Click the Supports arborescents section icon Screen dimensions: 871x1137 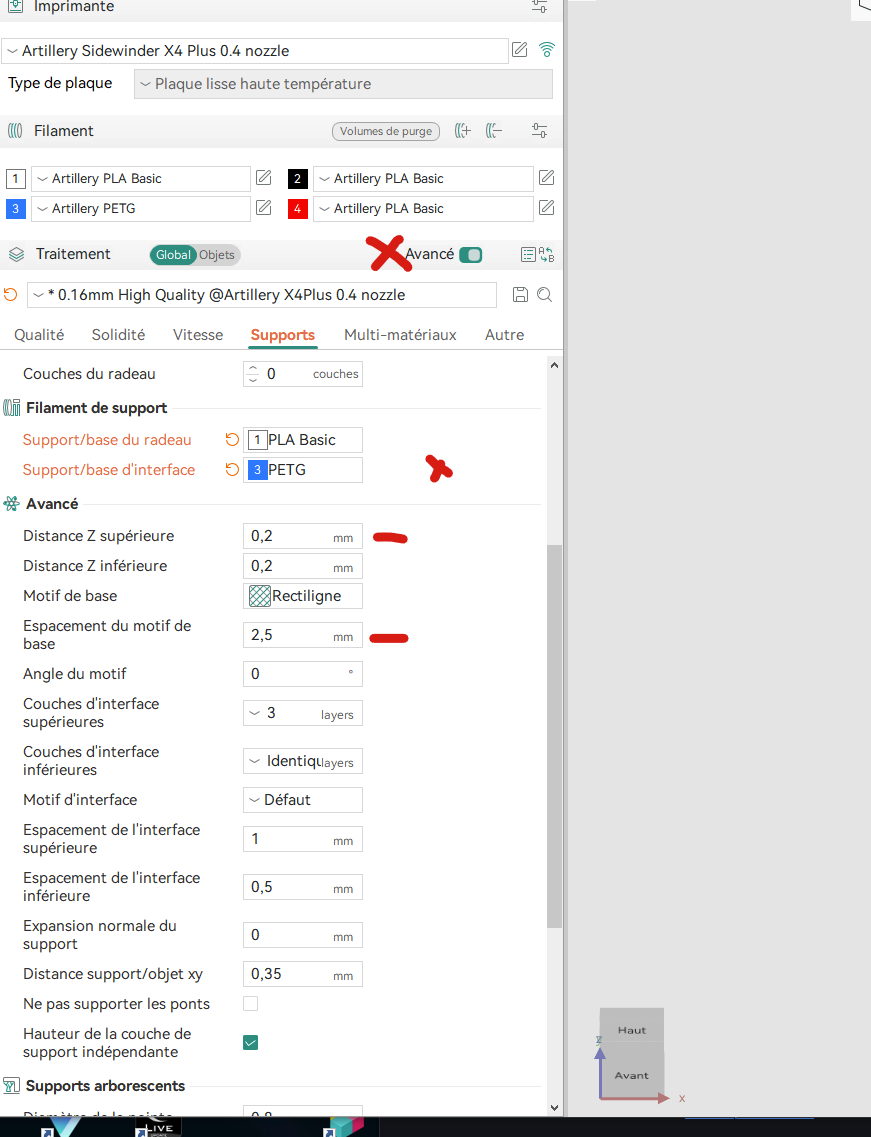[12, 1086]
